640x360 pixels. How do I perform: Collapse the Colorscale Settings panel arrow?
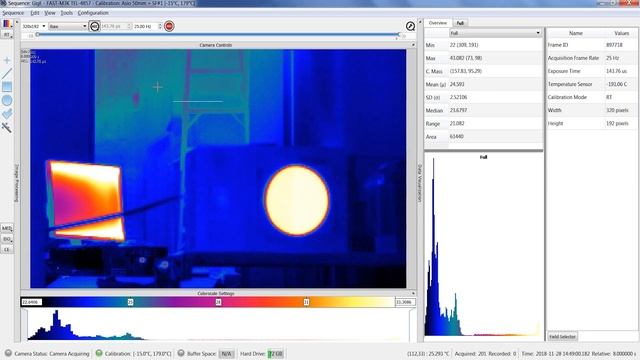pos(413,293)
